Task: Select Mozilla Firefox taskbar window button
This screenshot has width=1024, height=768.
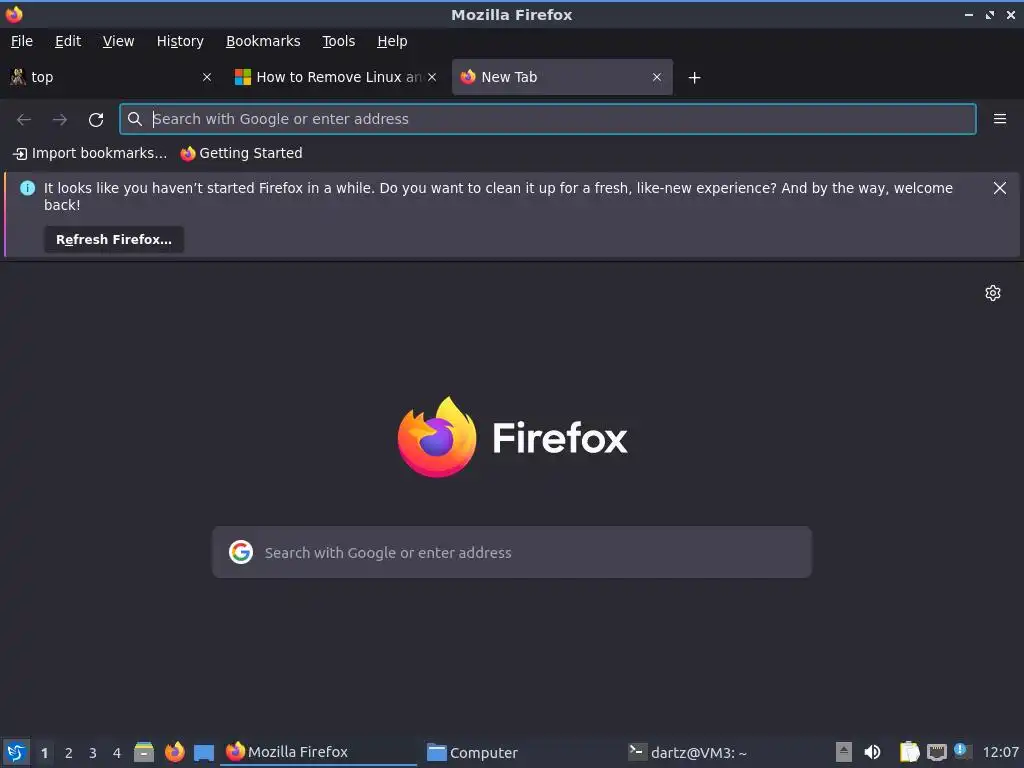Action: coord(318,752)
